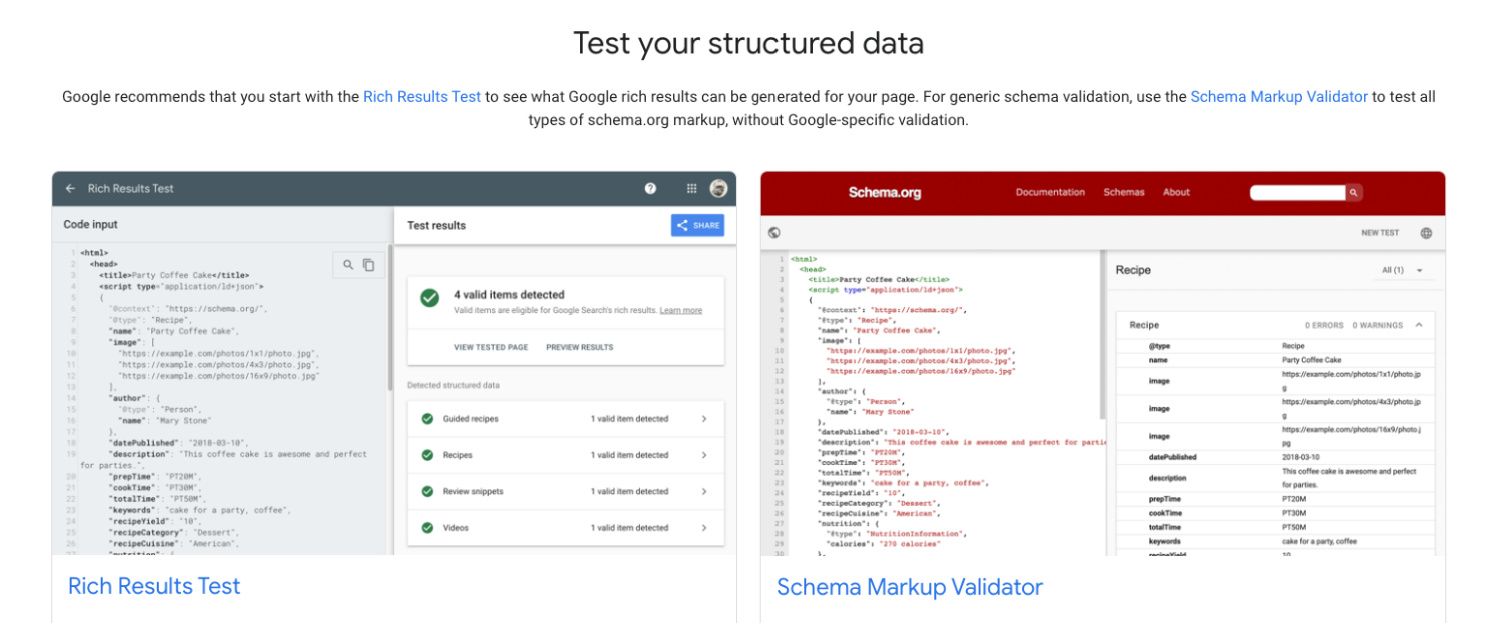
Task: Click the red search button on Schema.org header
Action: coord(1354,192)
